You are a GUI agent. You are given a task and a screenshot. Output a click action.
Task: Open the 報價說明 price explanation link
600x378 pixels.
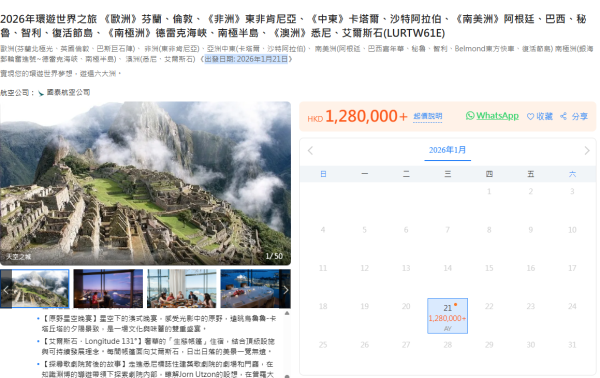pyautogui.click(x=427, y=116)
